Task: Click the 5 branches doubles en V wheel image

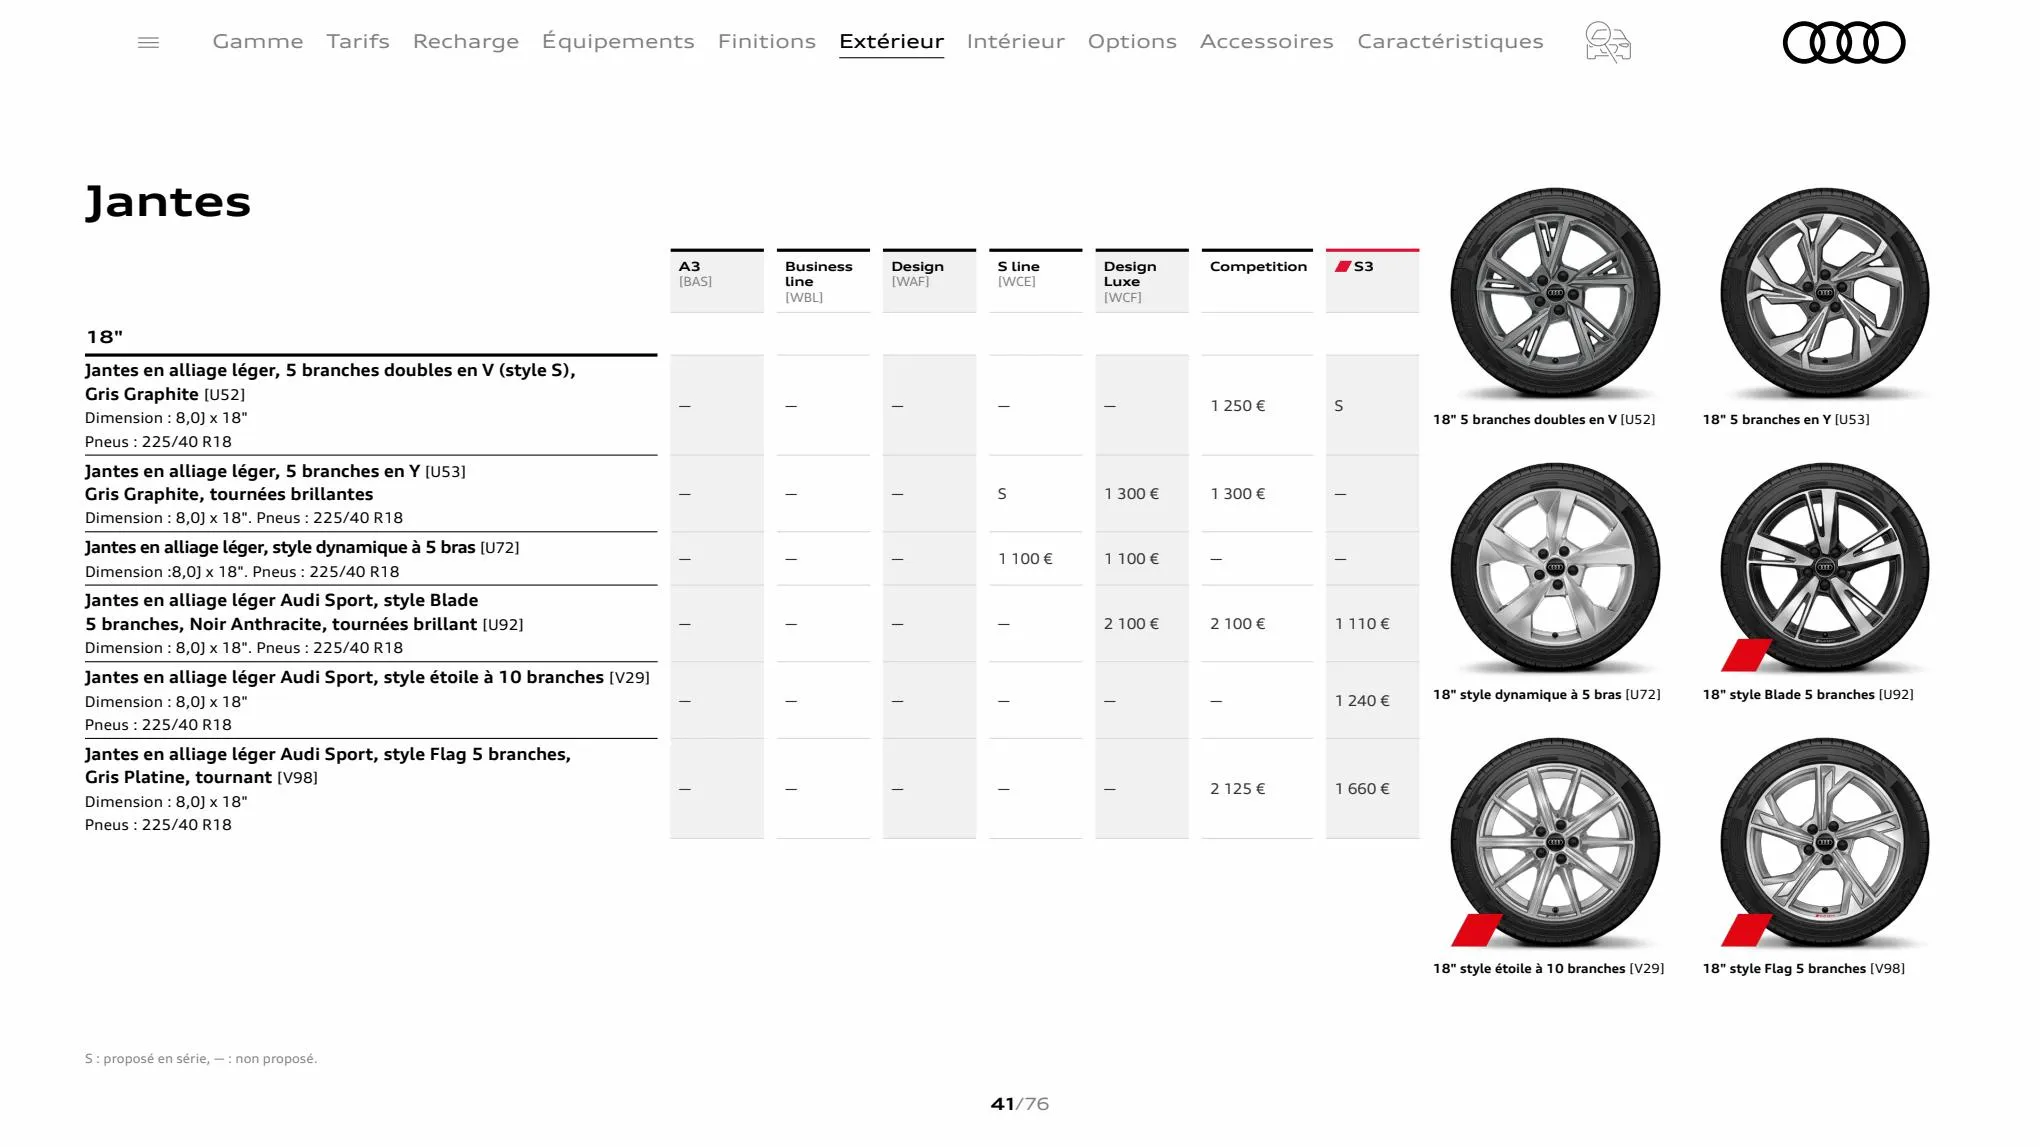Action: pos(1555,294)
